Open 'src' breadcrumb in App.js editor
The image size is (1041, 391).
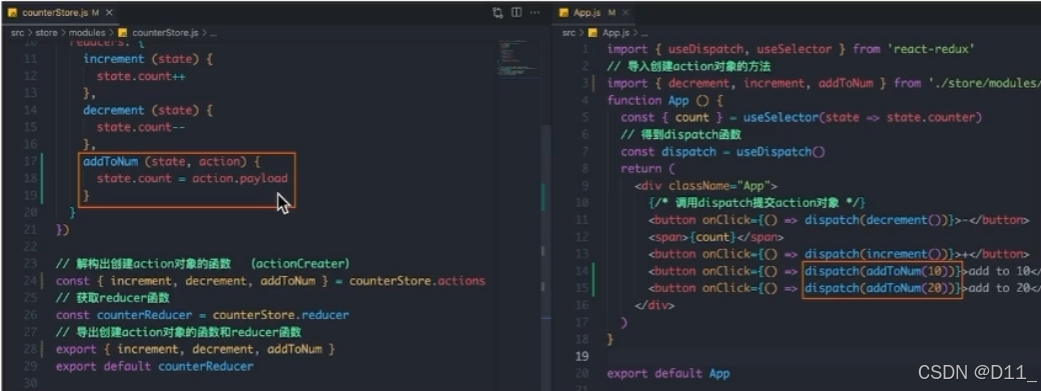pos(569,32)
